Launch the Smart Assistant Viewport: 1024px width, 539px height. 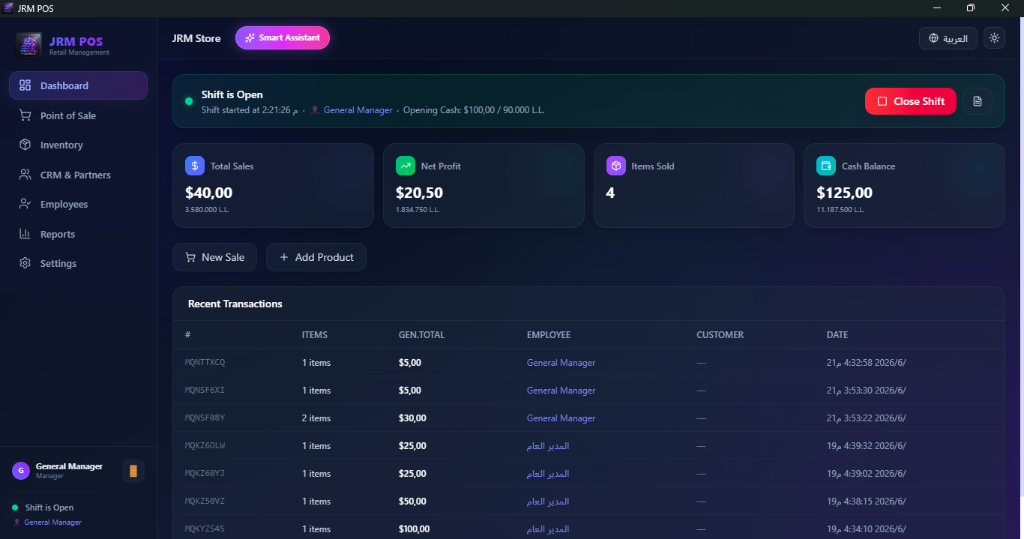[282, 38]
